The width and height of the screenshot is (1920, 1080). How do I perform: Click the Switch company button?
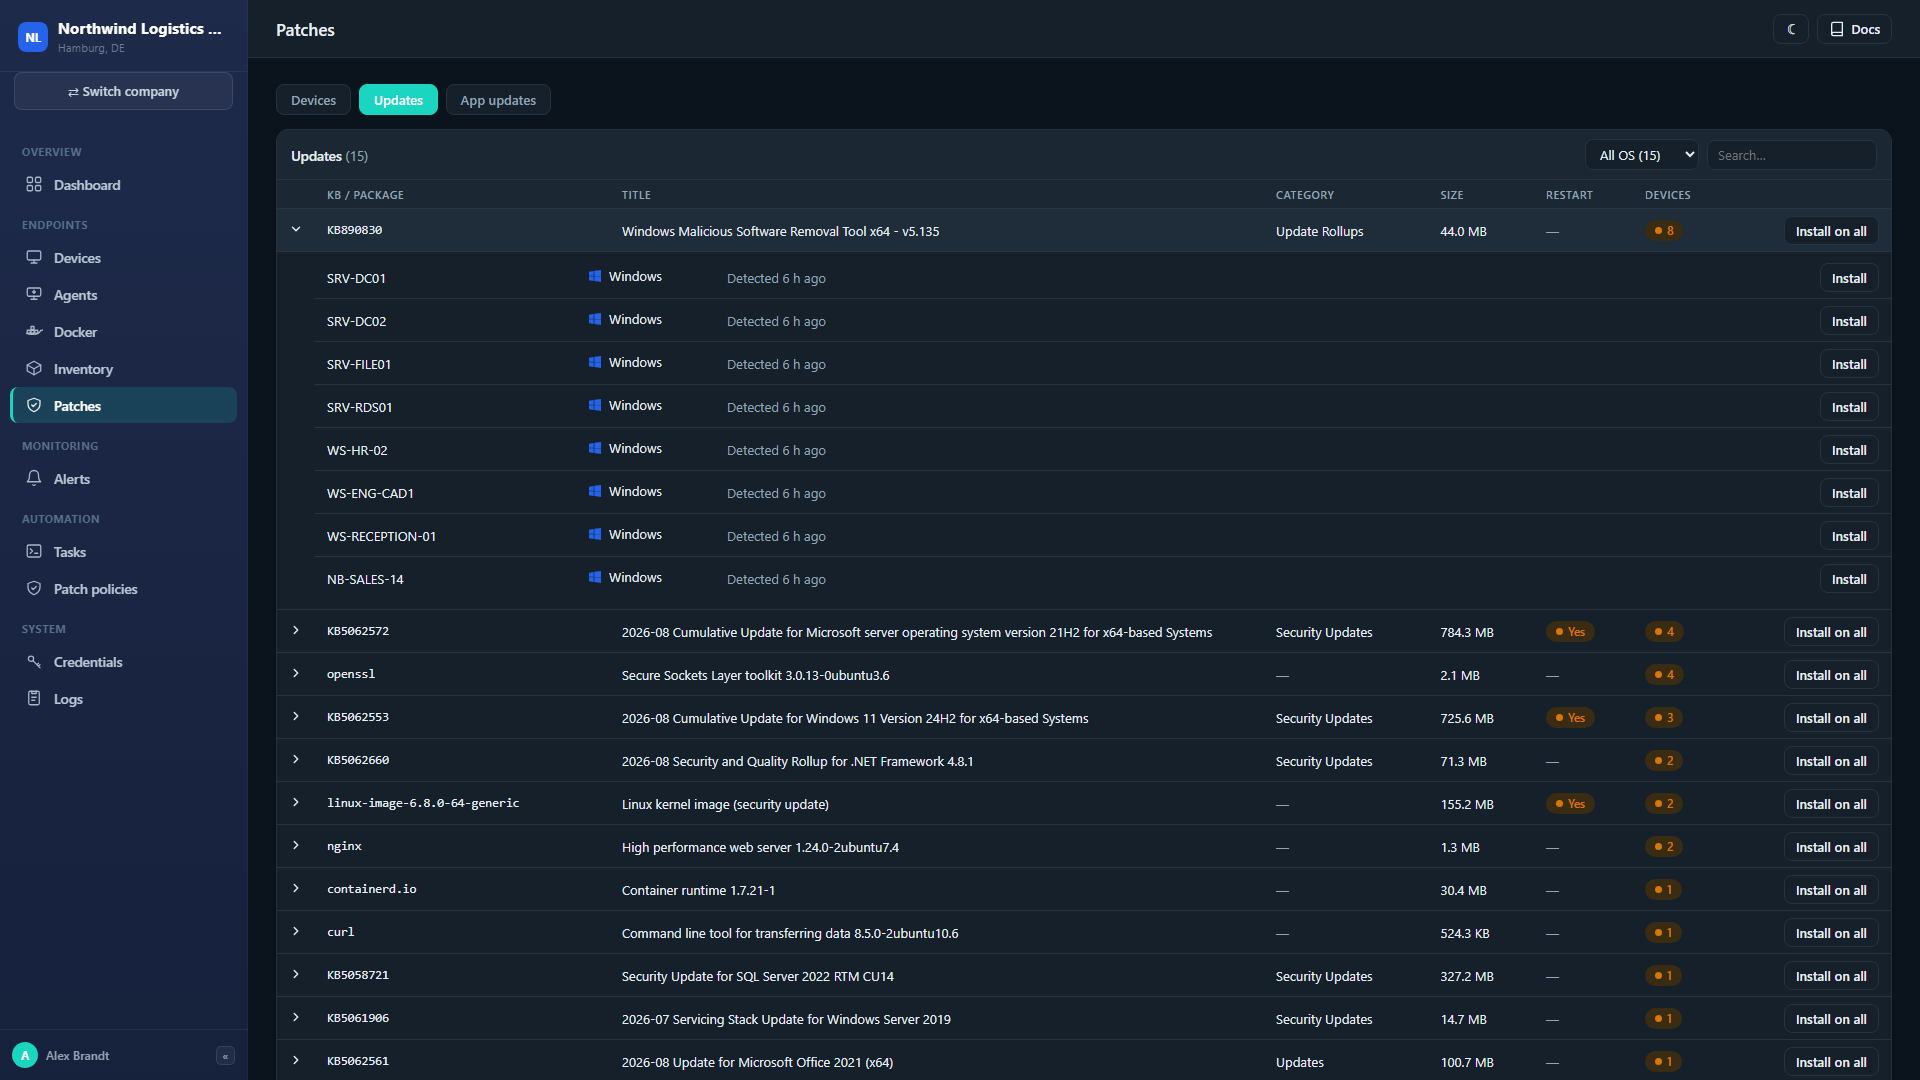pos(123,91)
